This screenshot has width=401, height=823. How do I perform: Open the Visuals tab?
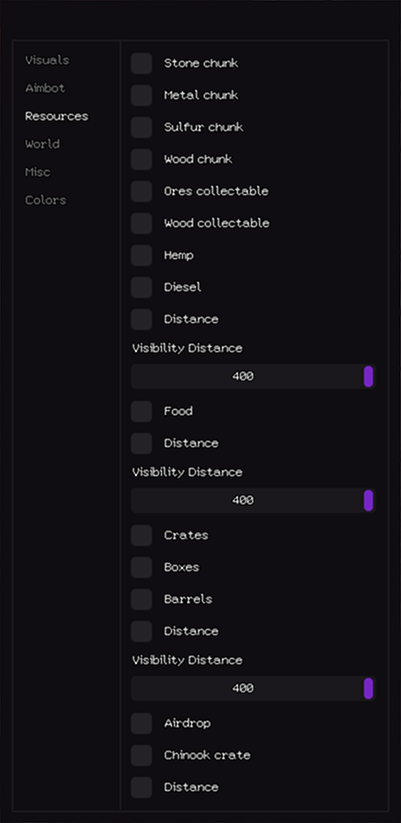pyautogui.click(x=47, y=60)
